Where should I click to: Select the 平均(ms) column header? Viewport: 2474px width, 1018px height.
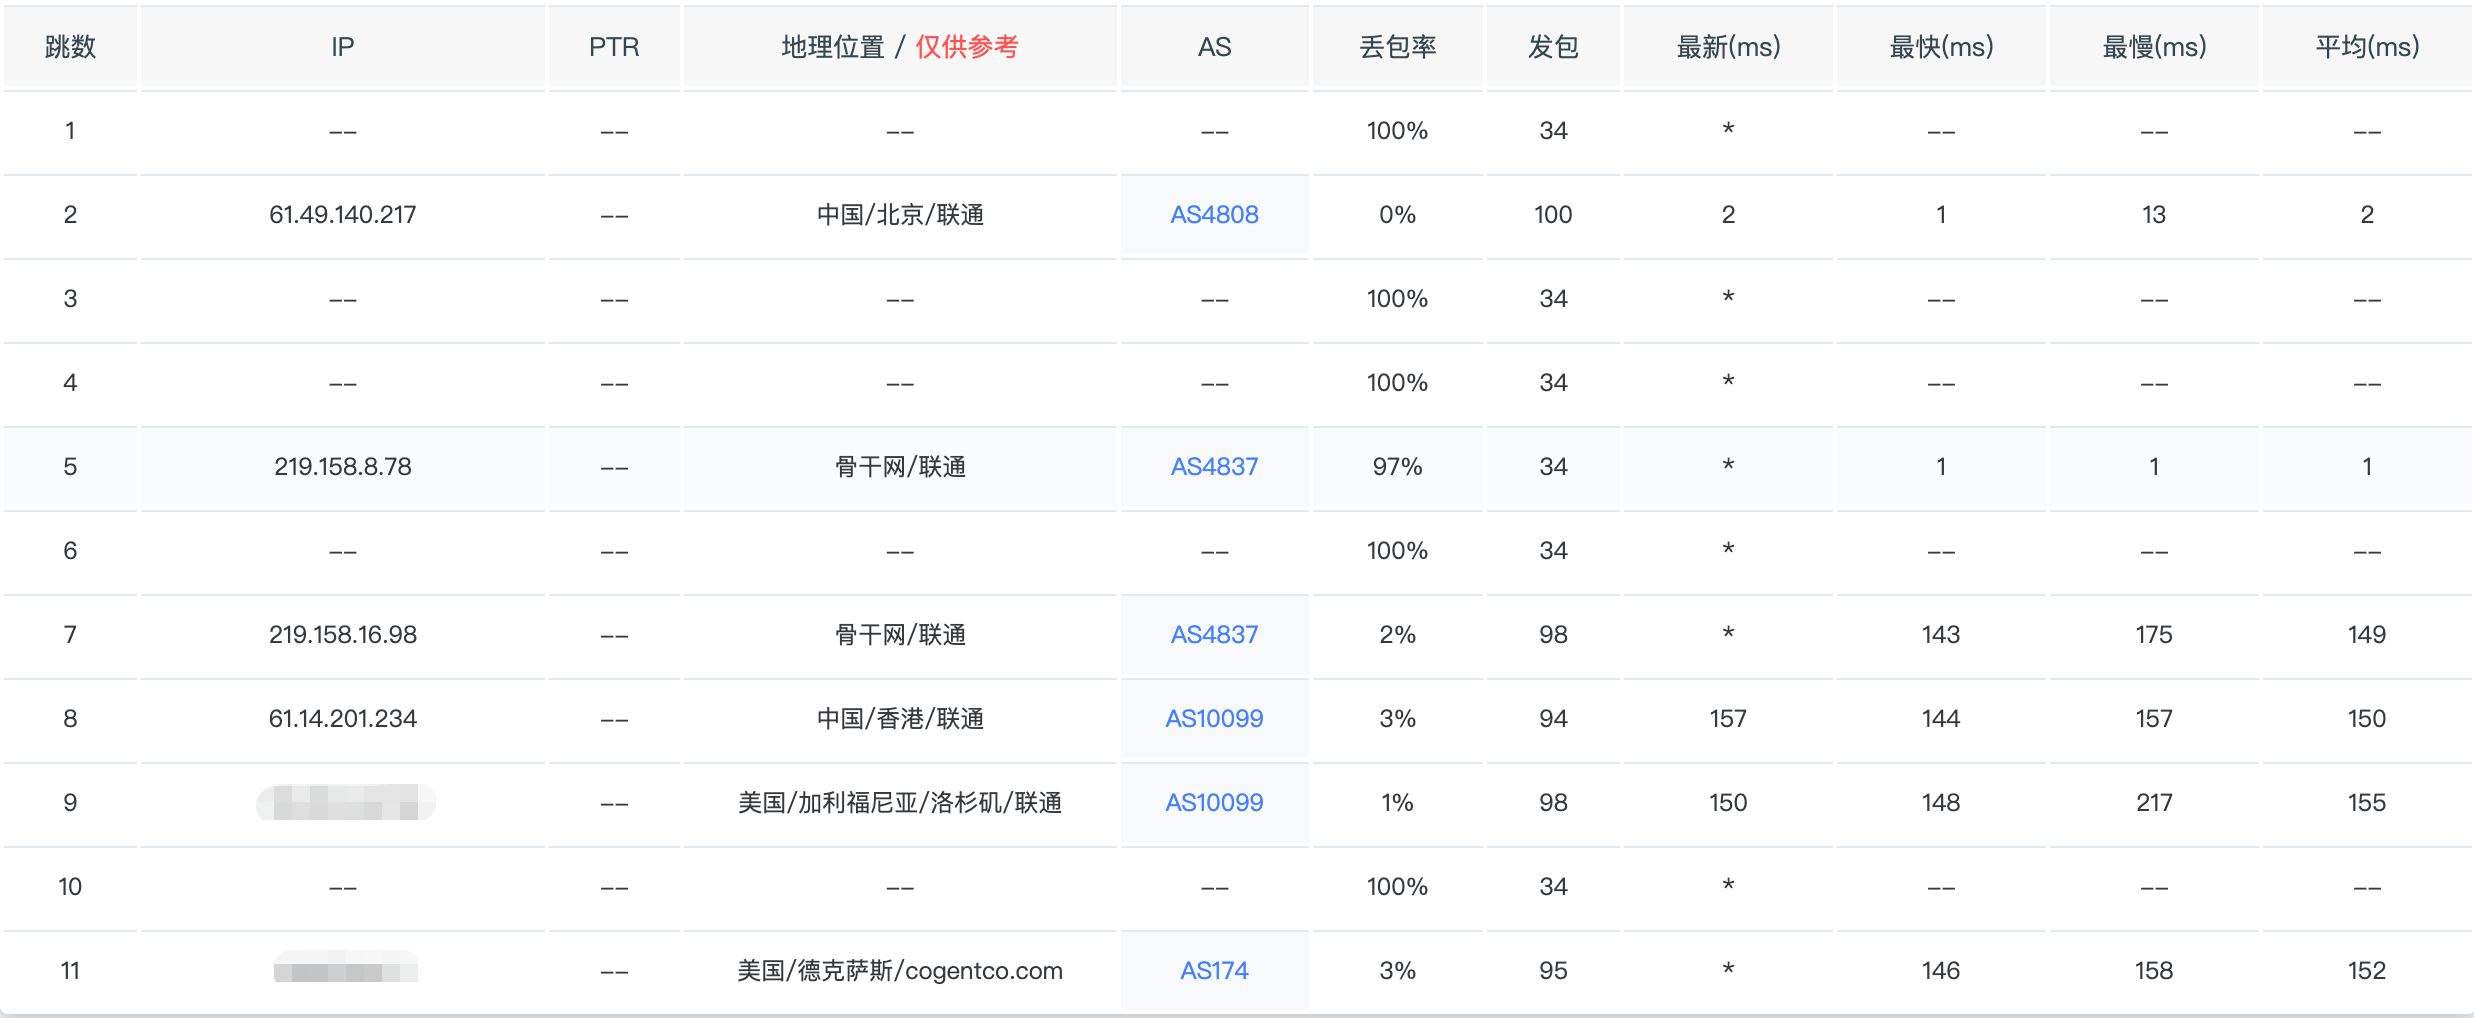click(2367, 47)
